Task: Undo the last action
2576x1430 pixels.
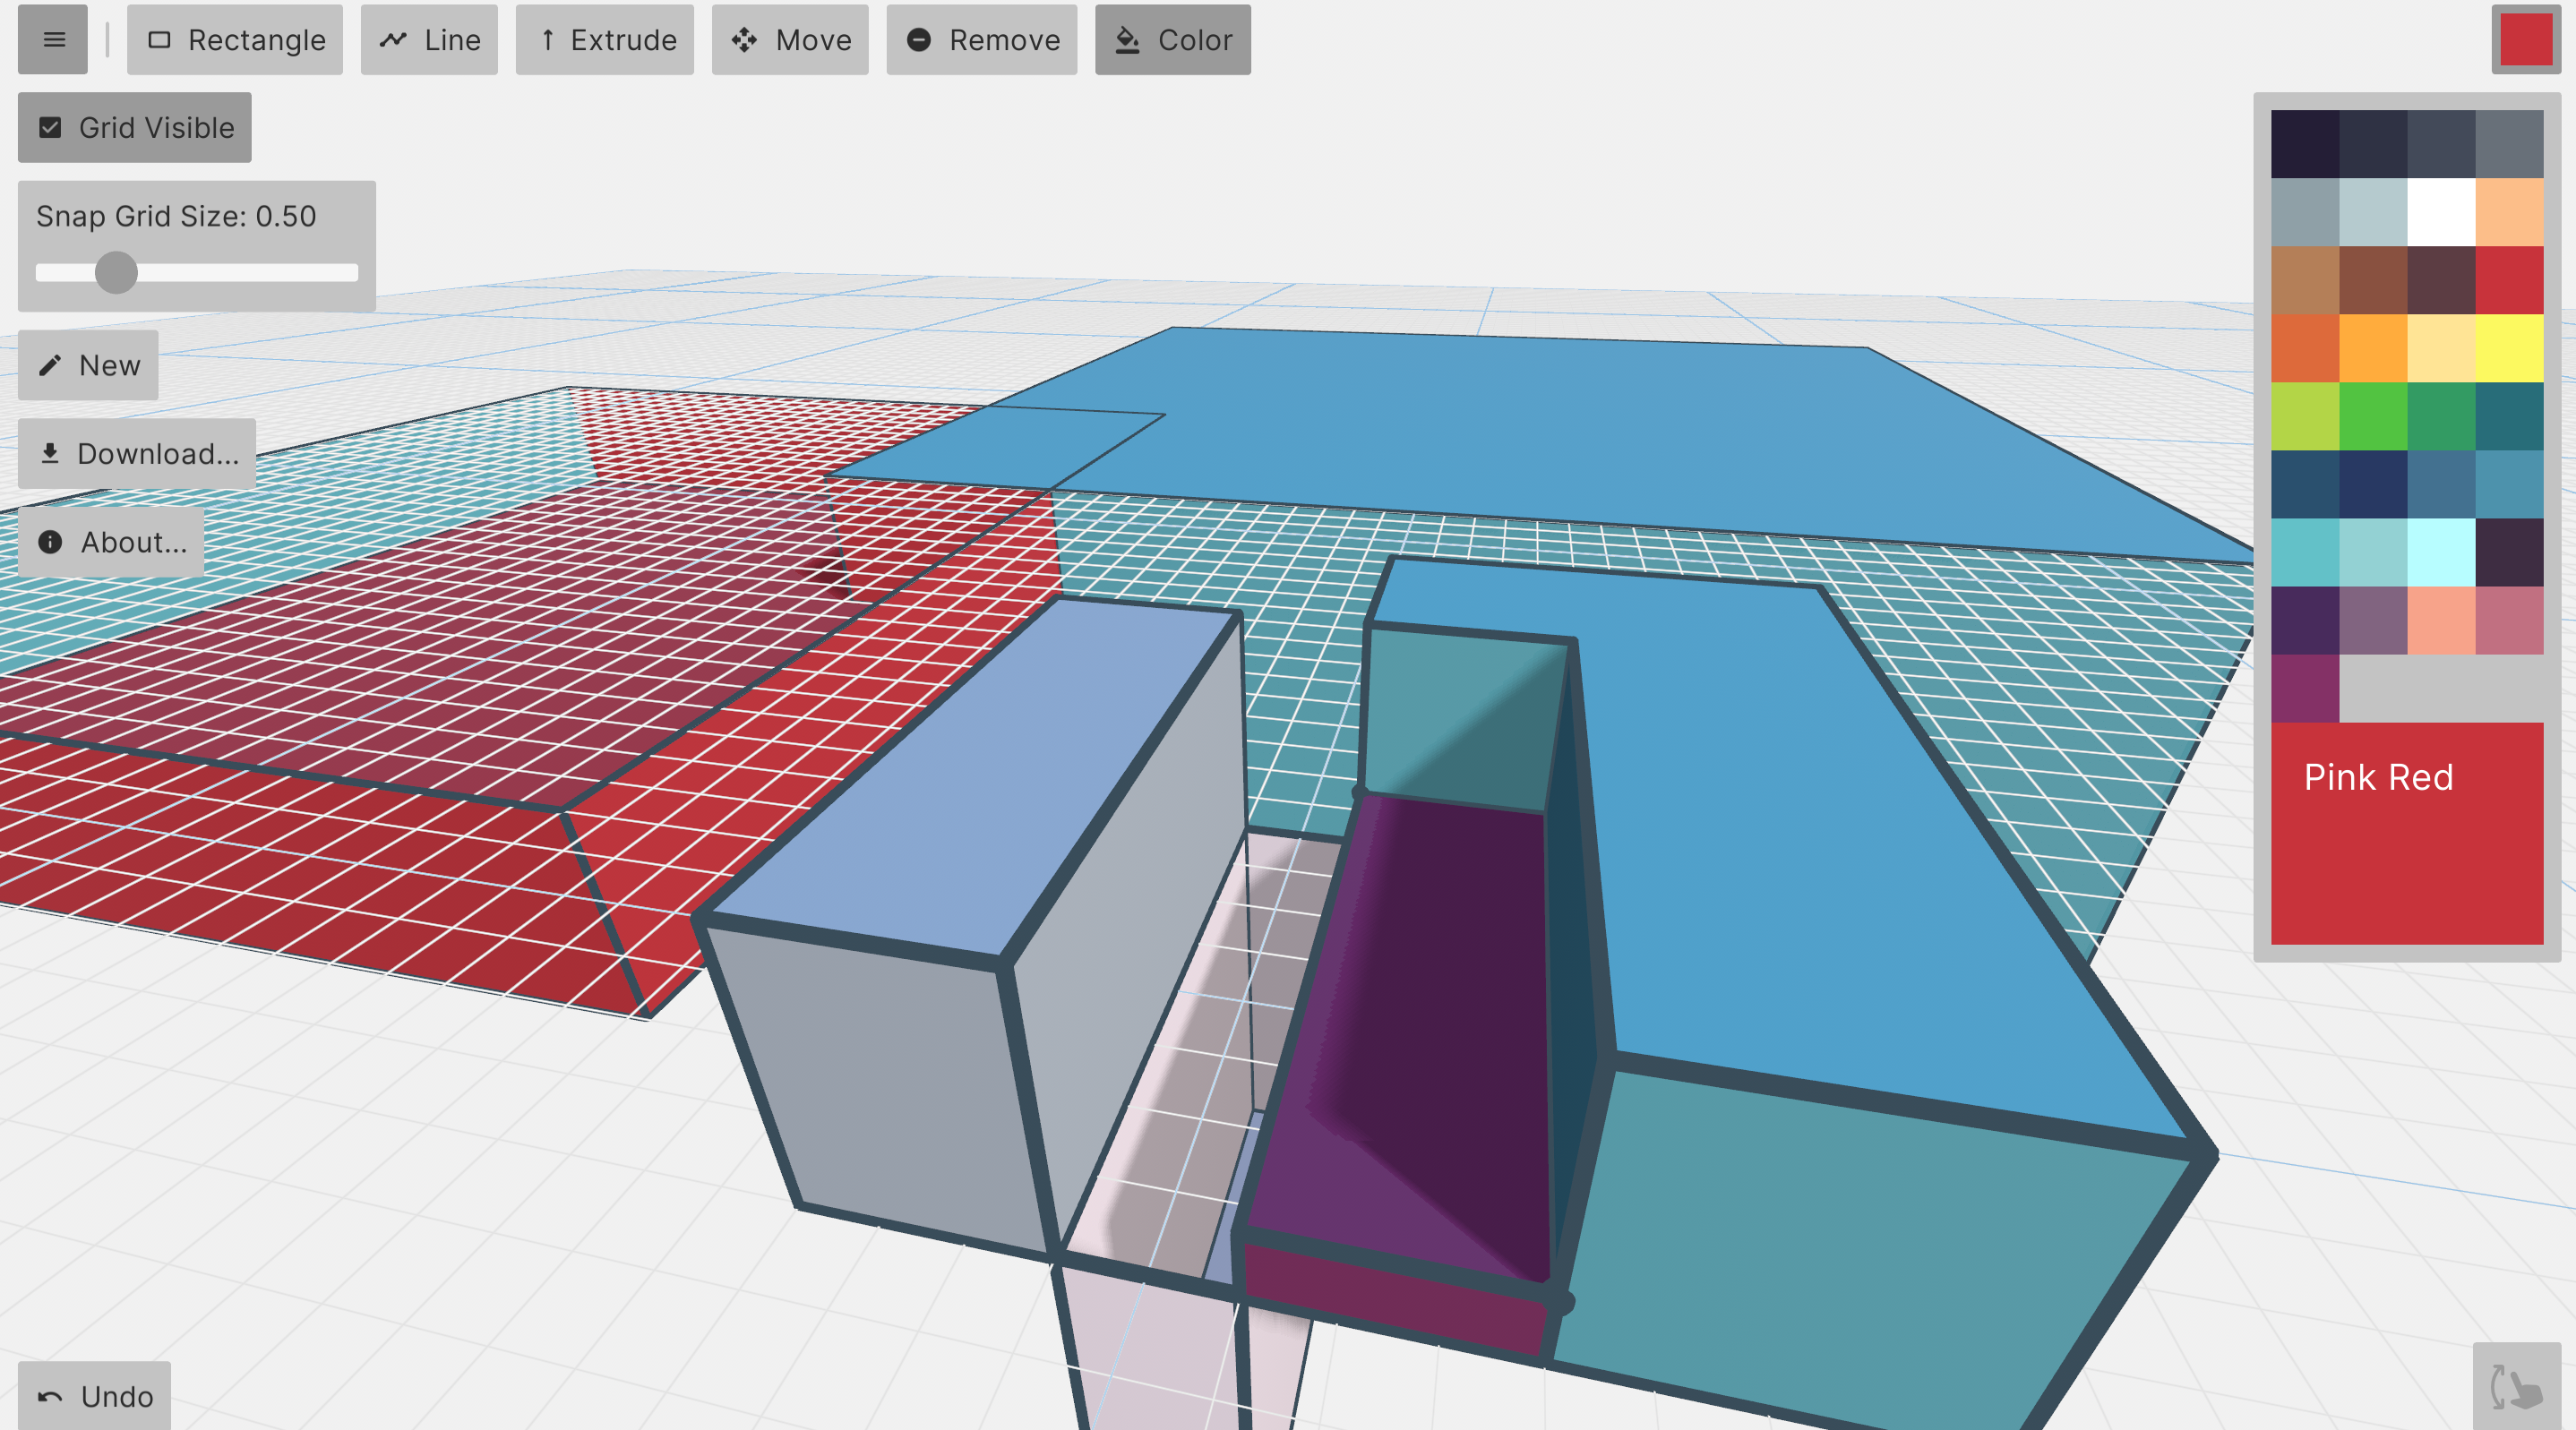Action: (x=94, y=1395)
